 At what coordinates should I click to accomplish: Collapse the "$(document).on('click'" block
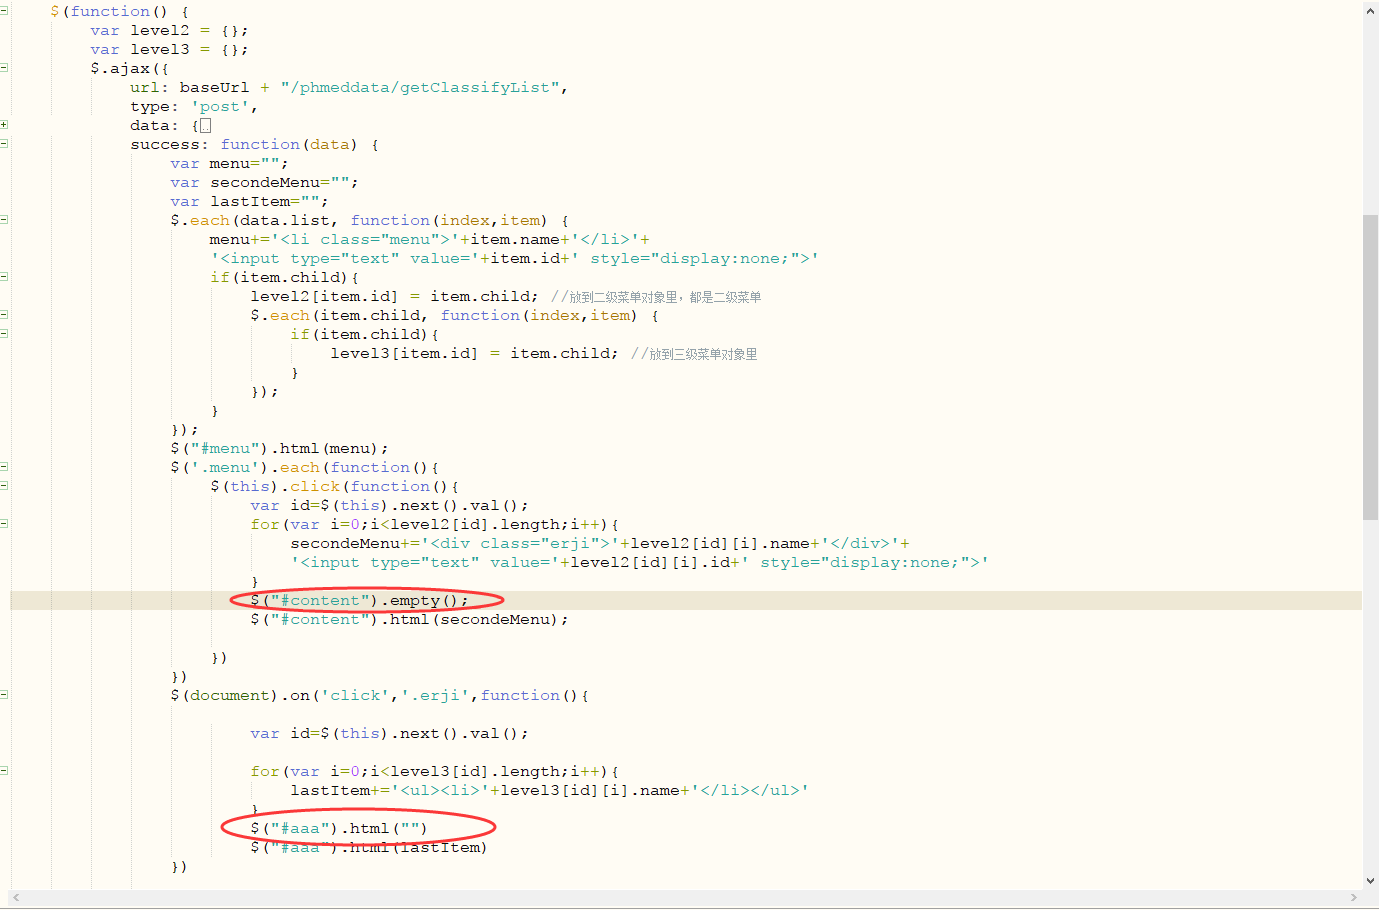click(x=4, y=695)
